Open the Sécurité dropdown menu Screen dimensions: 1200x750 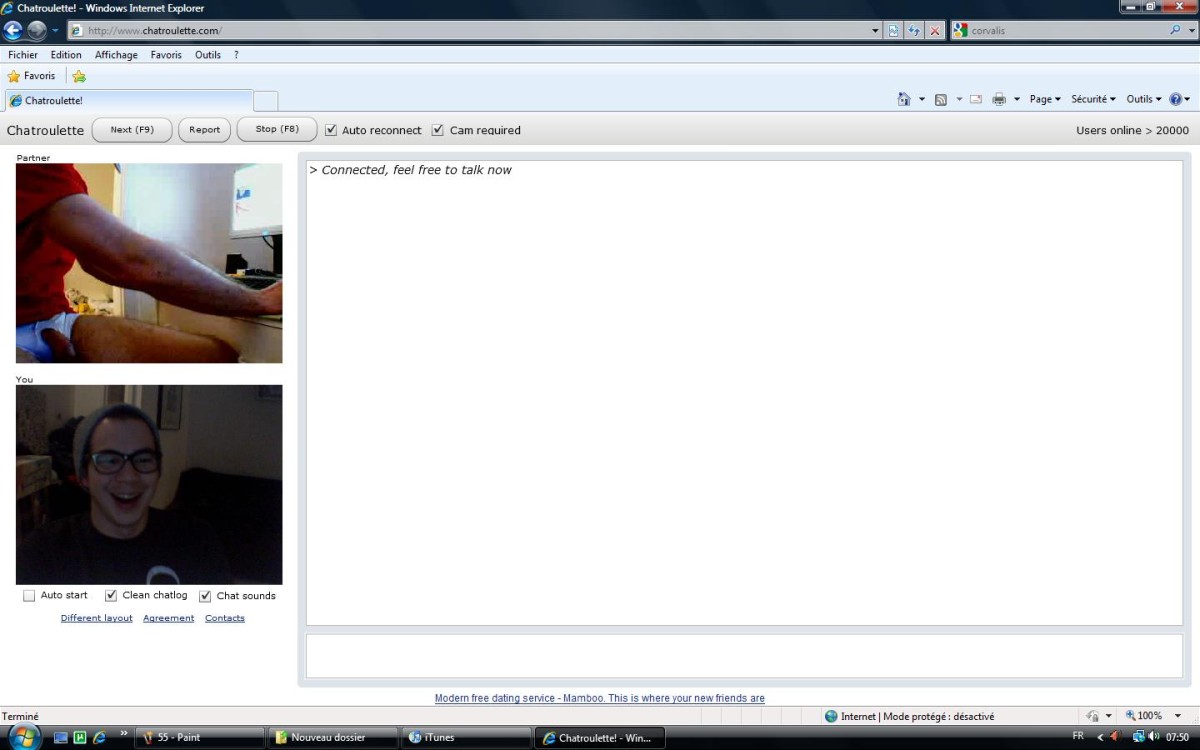coord(1093,99)
